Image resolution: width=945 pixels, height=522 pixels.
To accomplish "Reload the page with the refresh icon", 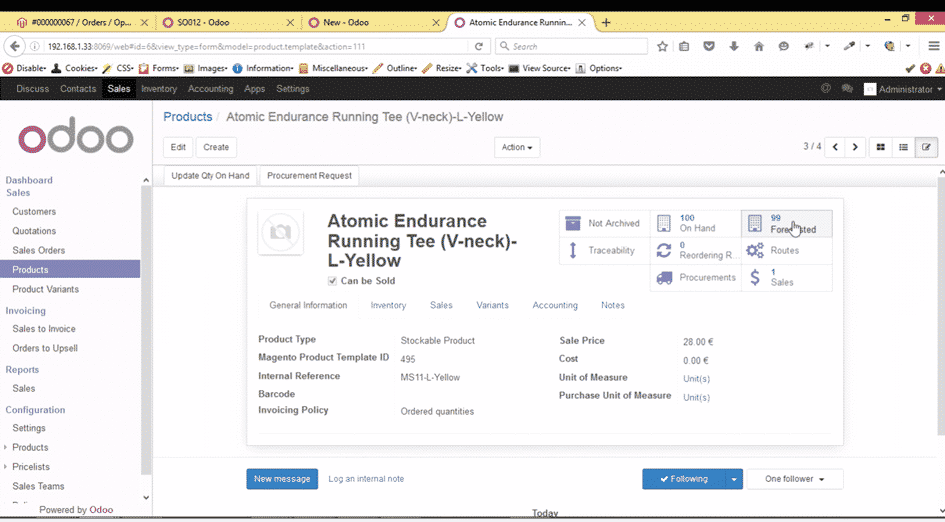I will click(479, 46).
